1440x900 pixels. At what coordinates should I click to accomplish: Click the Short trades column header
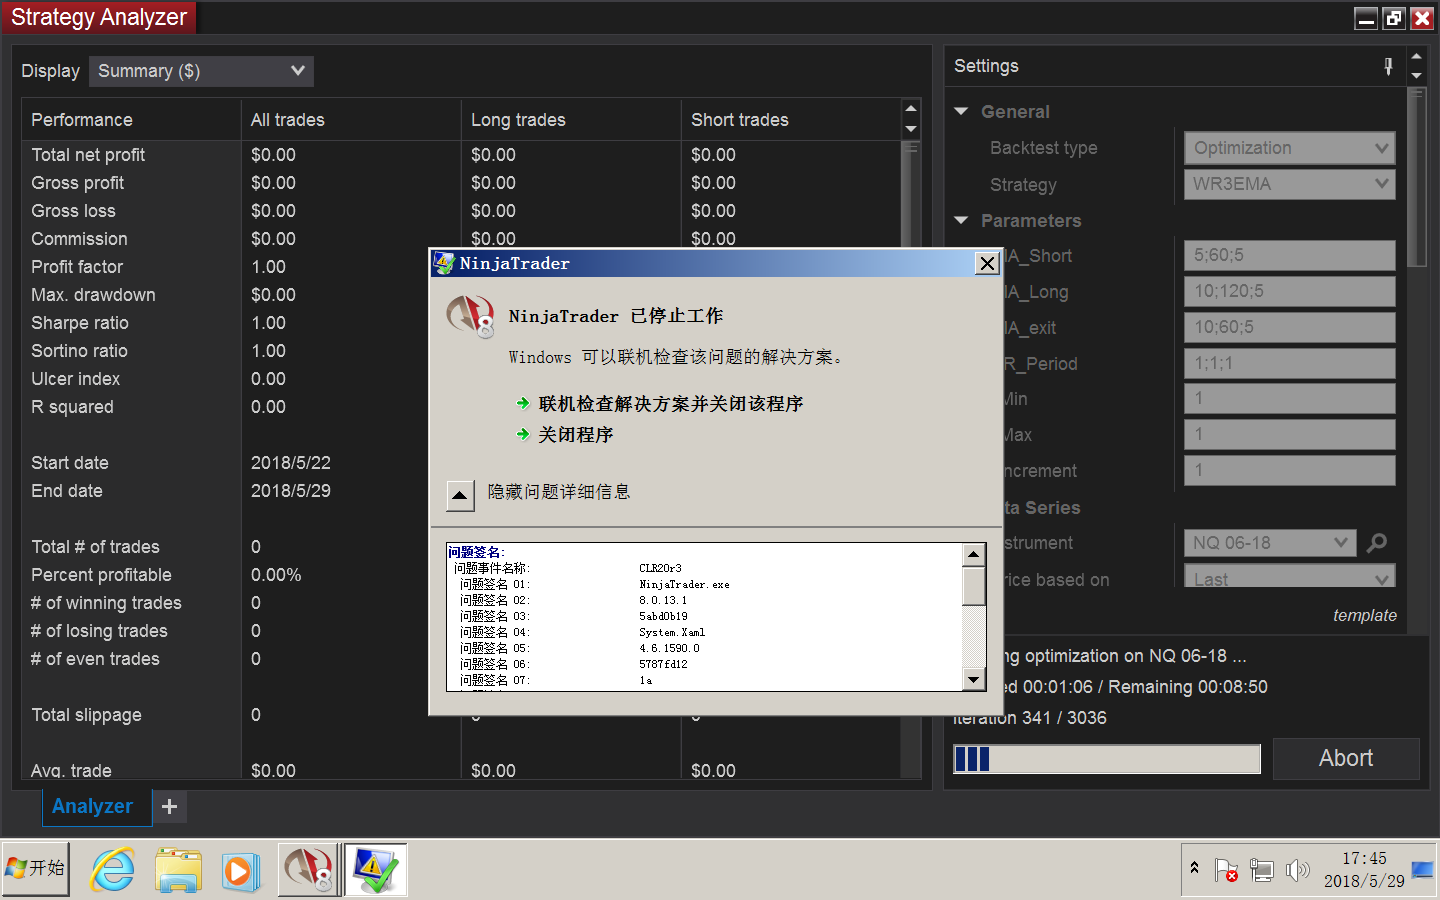coord(790,120)
